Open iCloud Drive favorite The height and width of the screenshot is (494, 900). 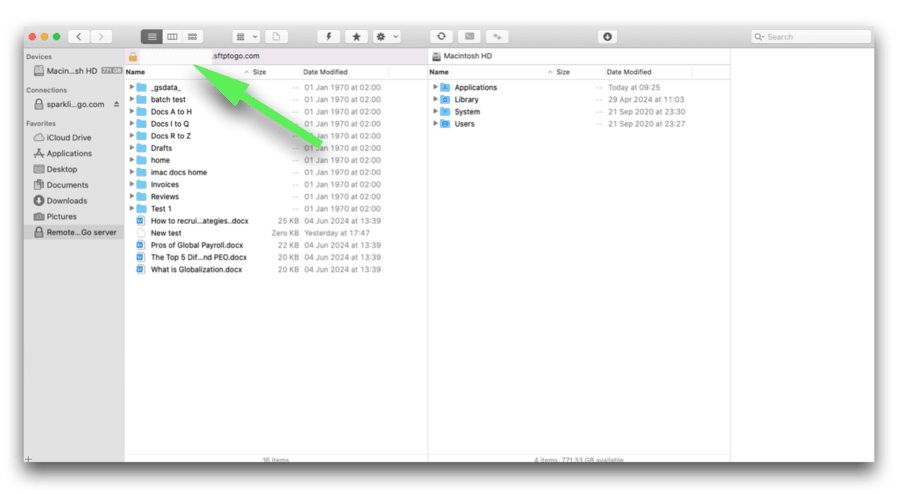[x=74, y=138]
